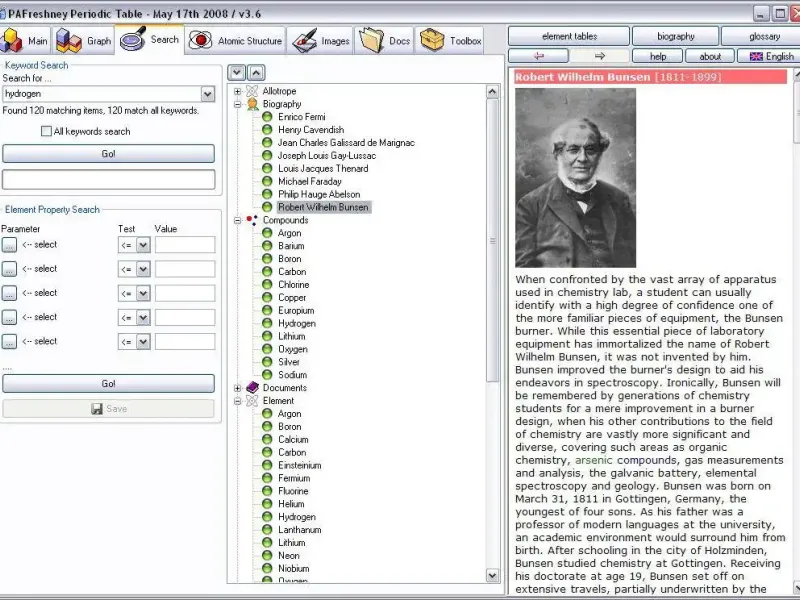Open the element tables panel
Viewport: 800px width, 600px height.
click(569, 36)
